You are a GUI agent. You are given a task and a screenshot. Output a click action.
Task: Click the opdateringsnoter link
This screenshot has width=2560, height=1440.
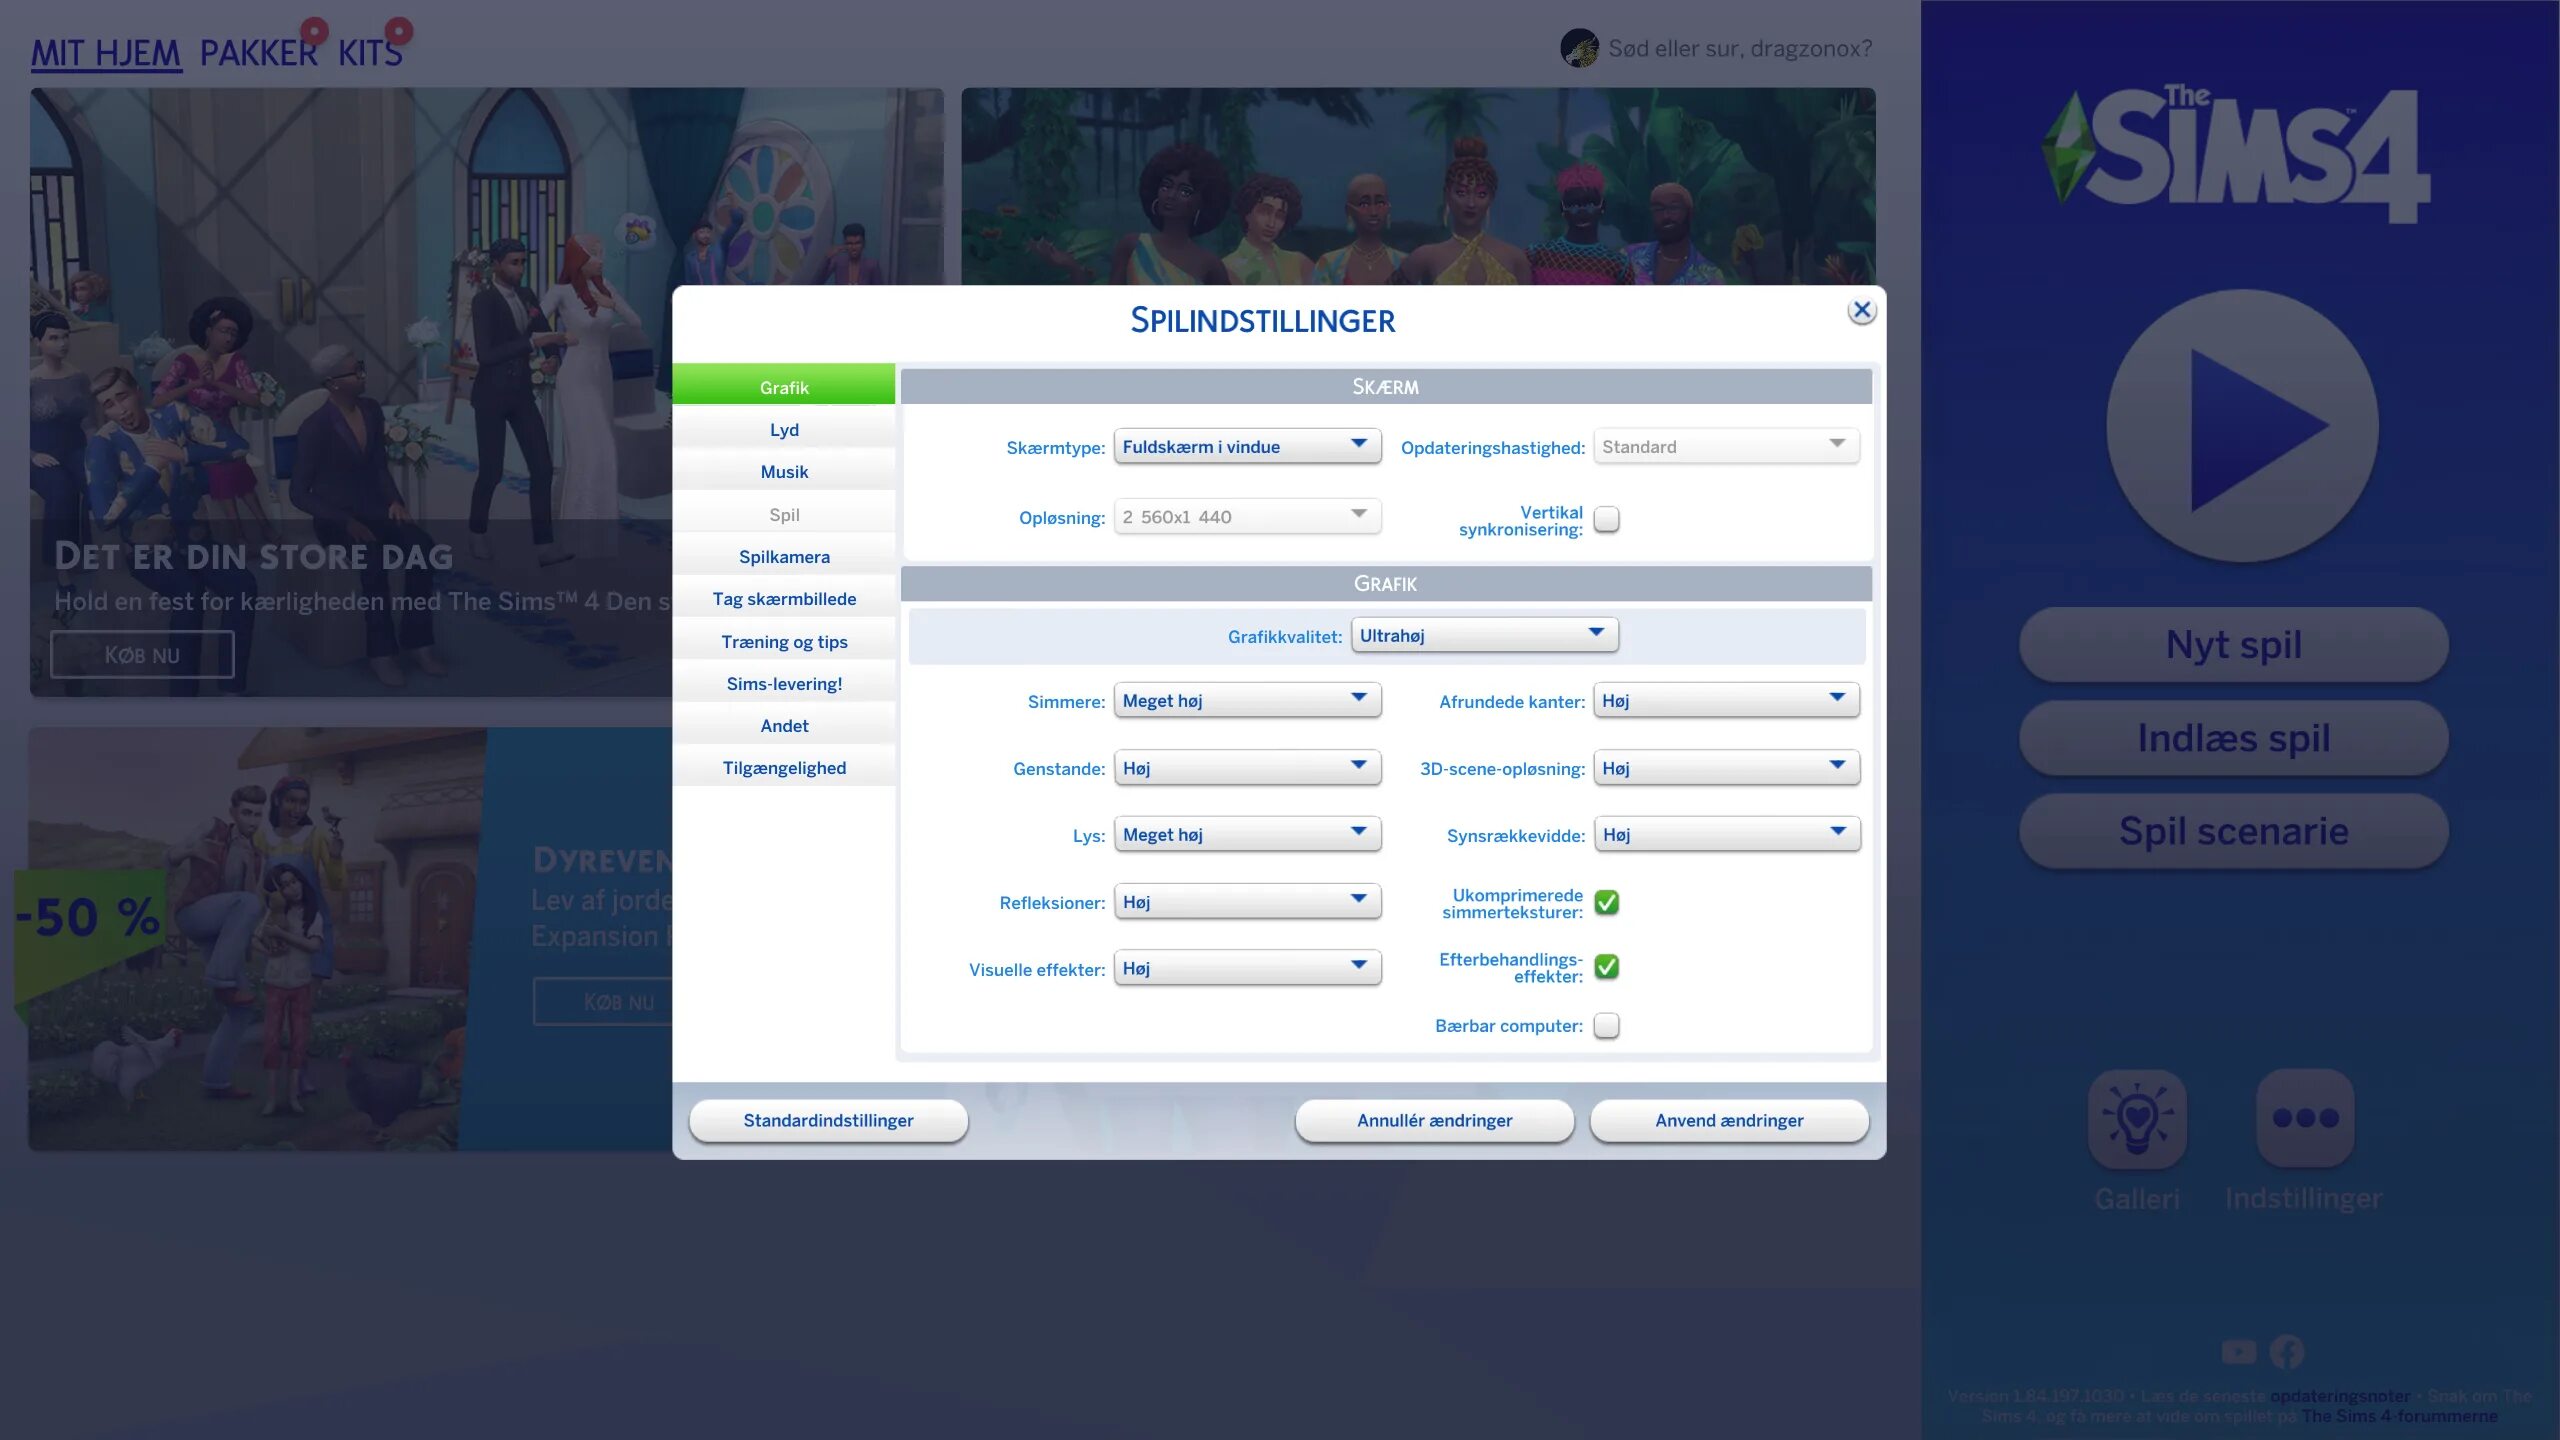point(2339,1395)
